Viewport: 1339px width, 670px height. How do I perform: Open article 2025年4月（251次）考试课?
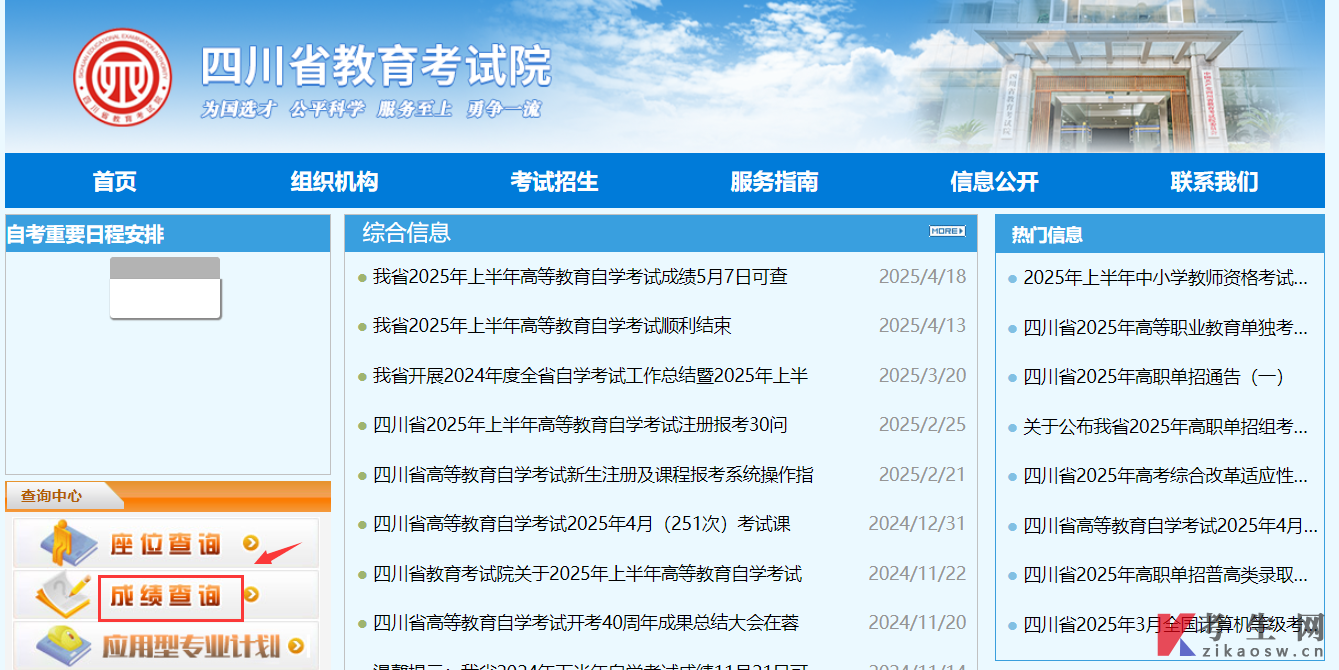pyautogui.click(x=582, y=524)
